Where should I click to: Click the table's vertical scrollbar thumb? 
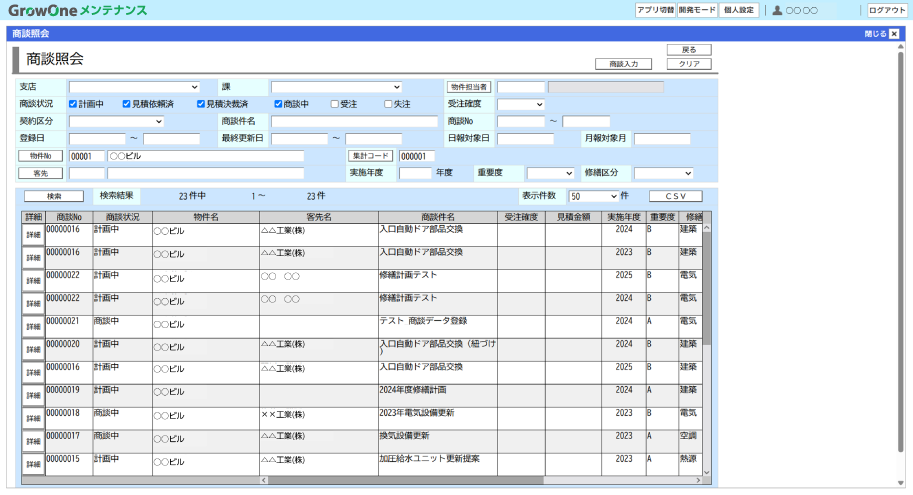[x=707, y=288]
